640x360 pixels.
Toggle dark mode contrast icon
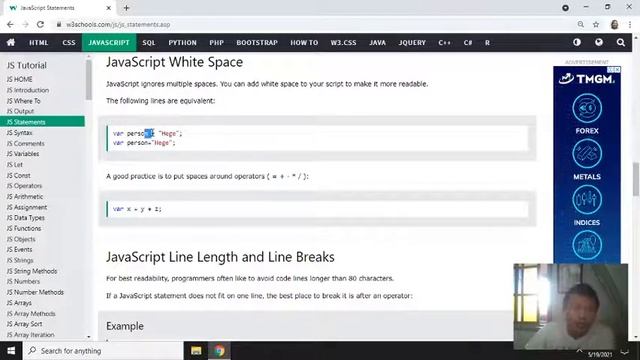577,42
